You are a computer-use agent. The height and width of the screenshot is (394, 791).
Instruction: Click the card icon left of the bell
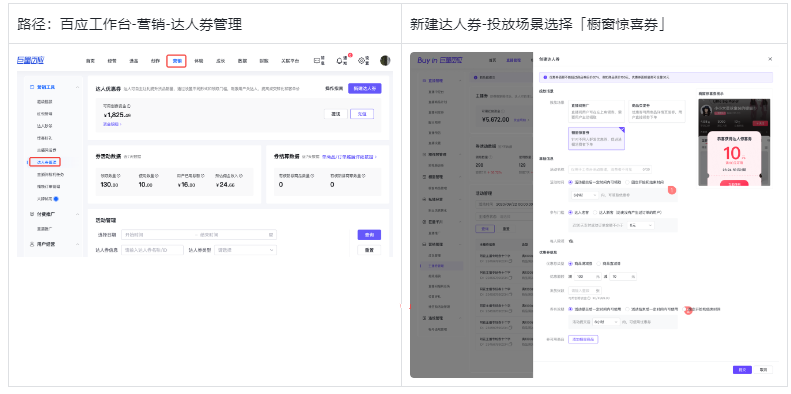pyautogui.click(x=317, y=61)
